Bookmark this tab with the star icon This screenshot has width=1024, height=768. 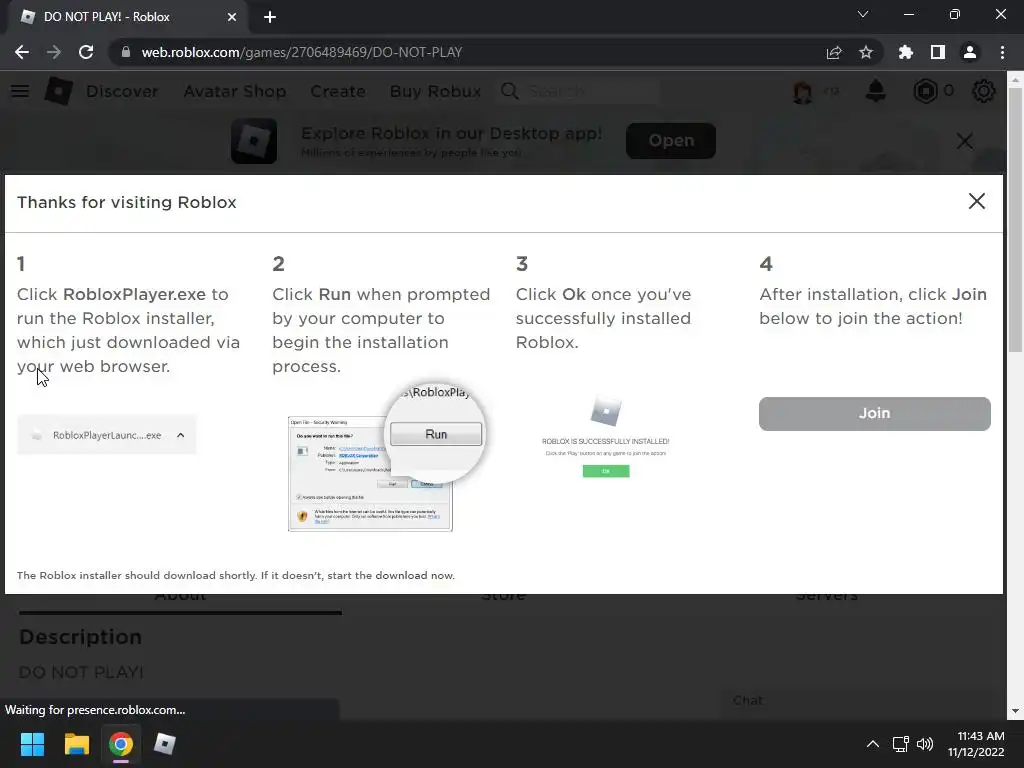(x=866, y=52)
